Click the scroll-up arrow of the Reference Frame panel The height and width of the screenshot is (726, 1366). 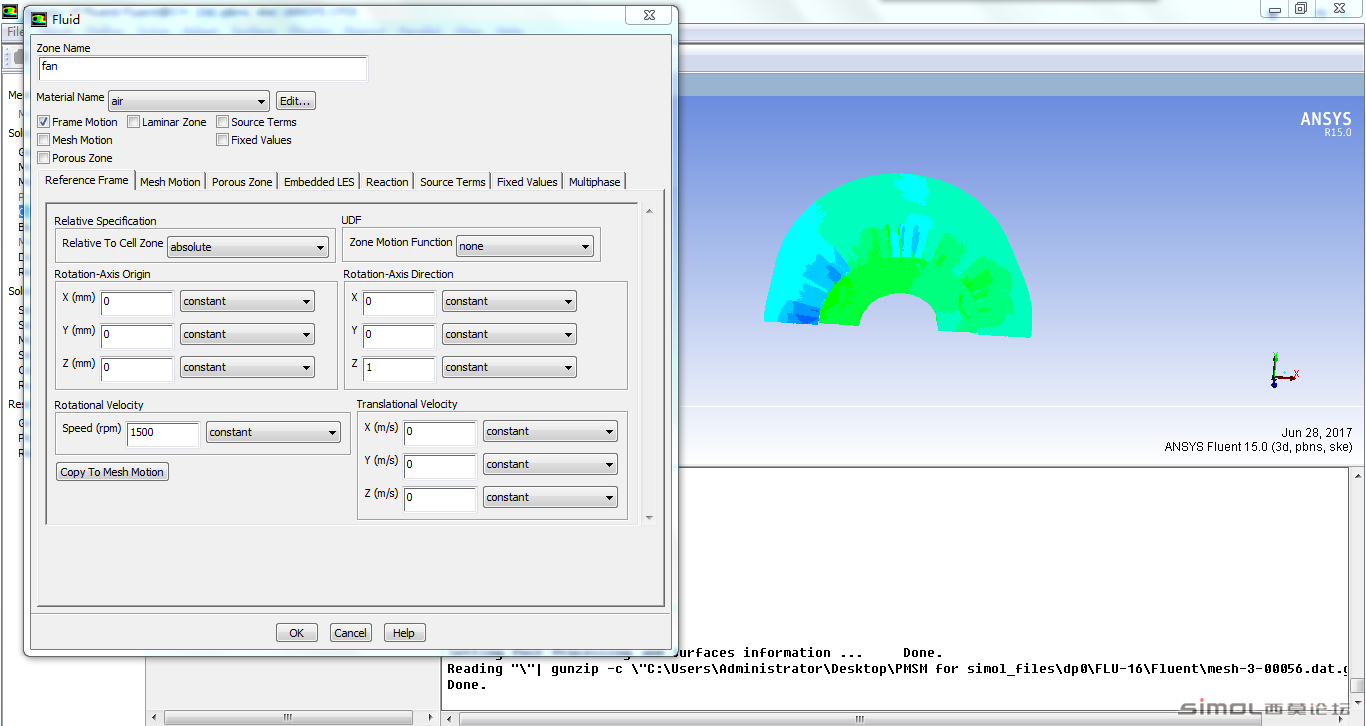click(x=649, y=211)
